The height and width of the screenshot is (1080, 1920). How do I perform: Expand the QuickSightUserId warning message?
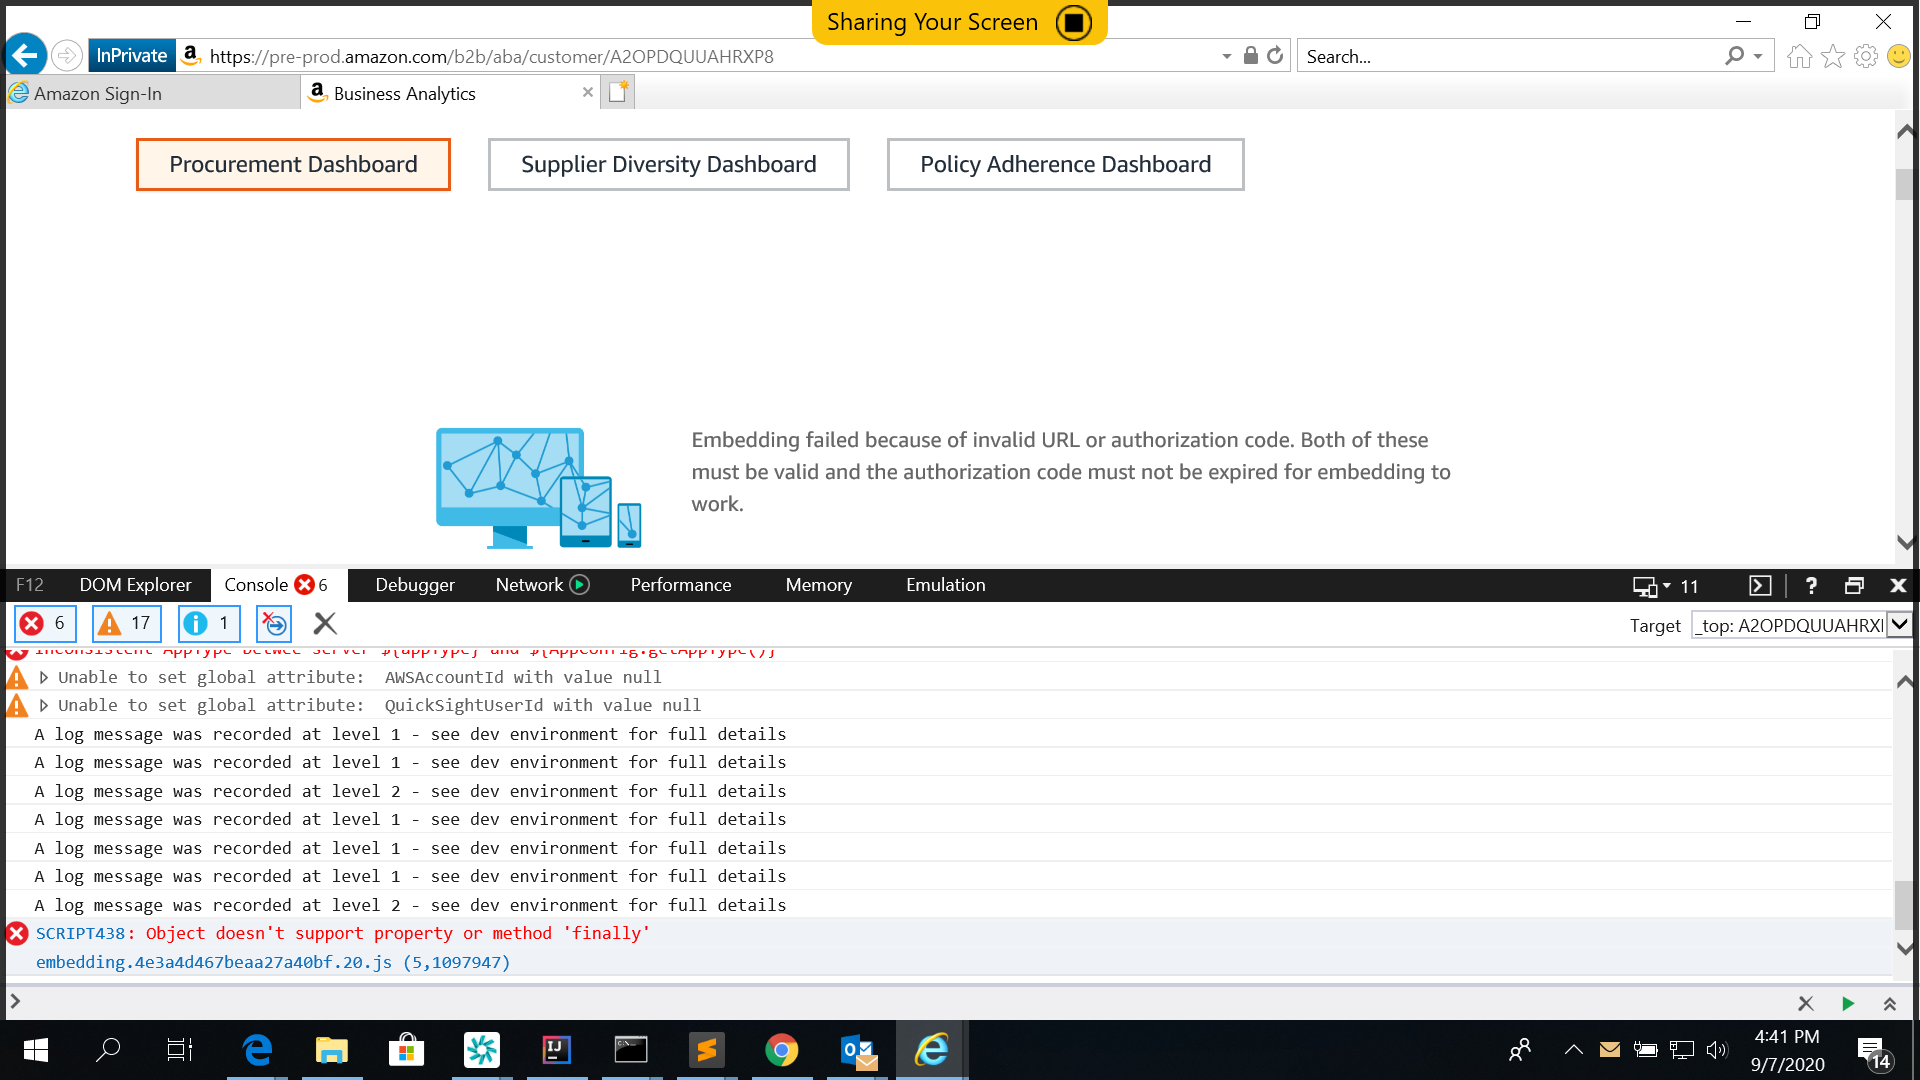44,706
